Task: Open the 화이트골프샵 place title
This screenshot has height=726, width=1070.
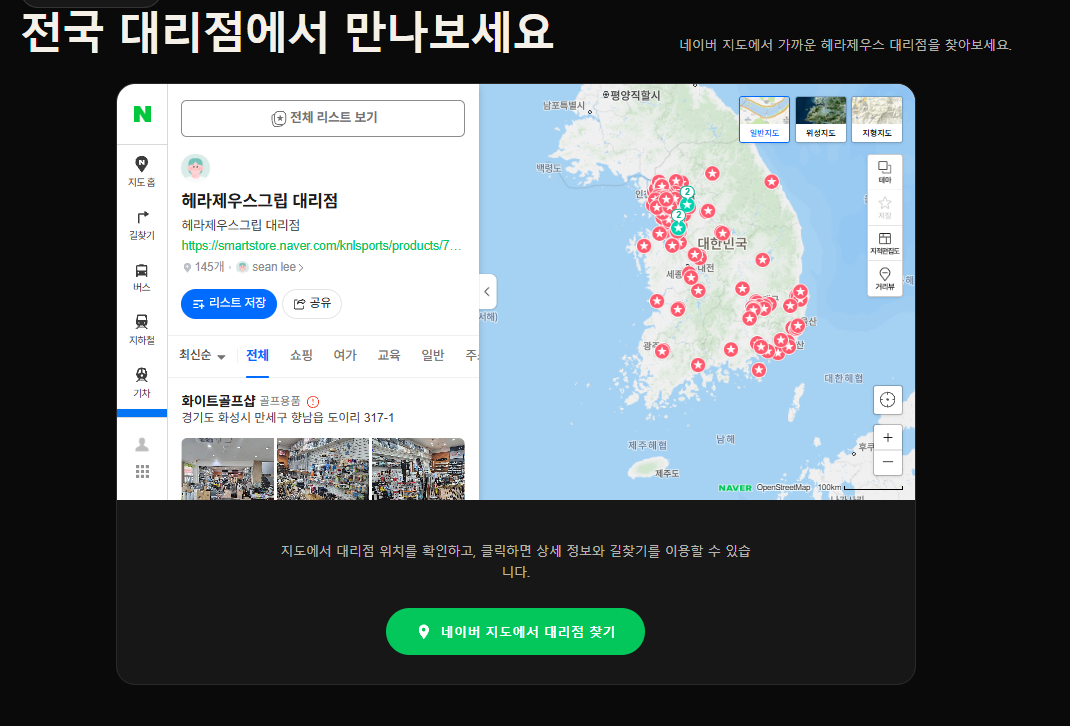Action: (x=218, y=401)
